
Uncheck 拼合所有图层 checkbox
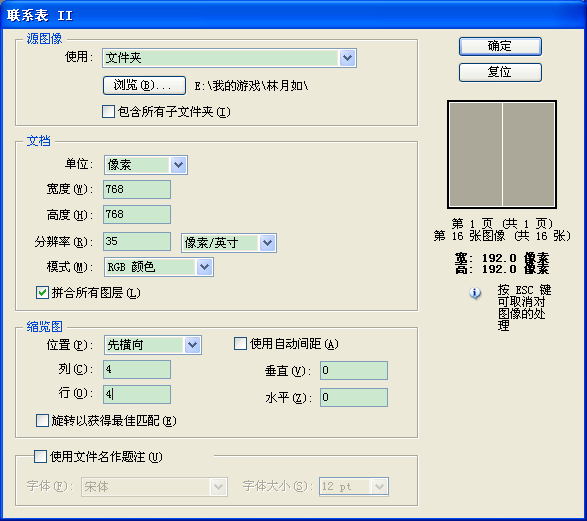point(42,293)
